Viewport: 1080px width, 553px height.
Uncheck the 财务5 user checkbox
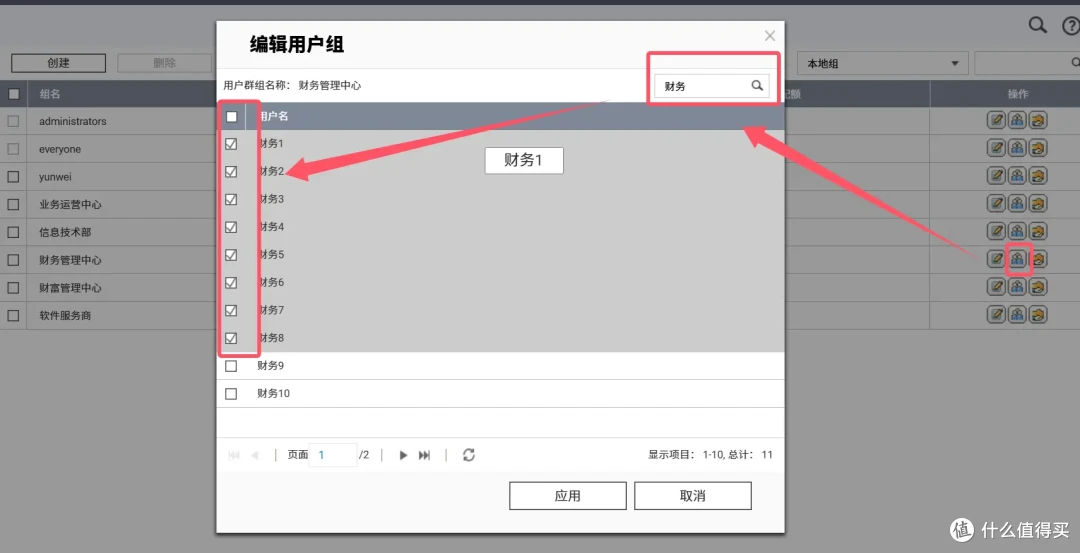[231, 255]
